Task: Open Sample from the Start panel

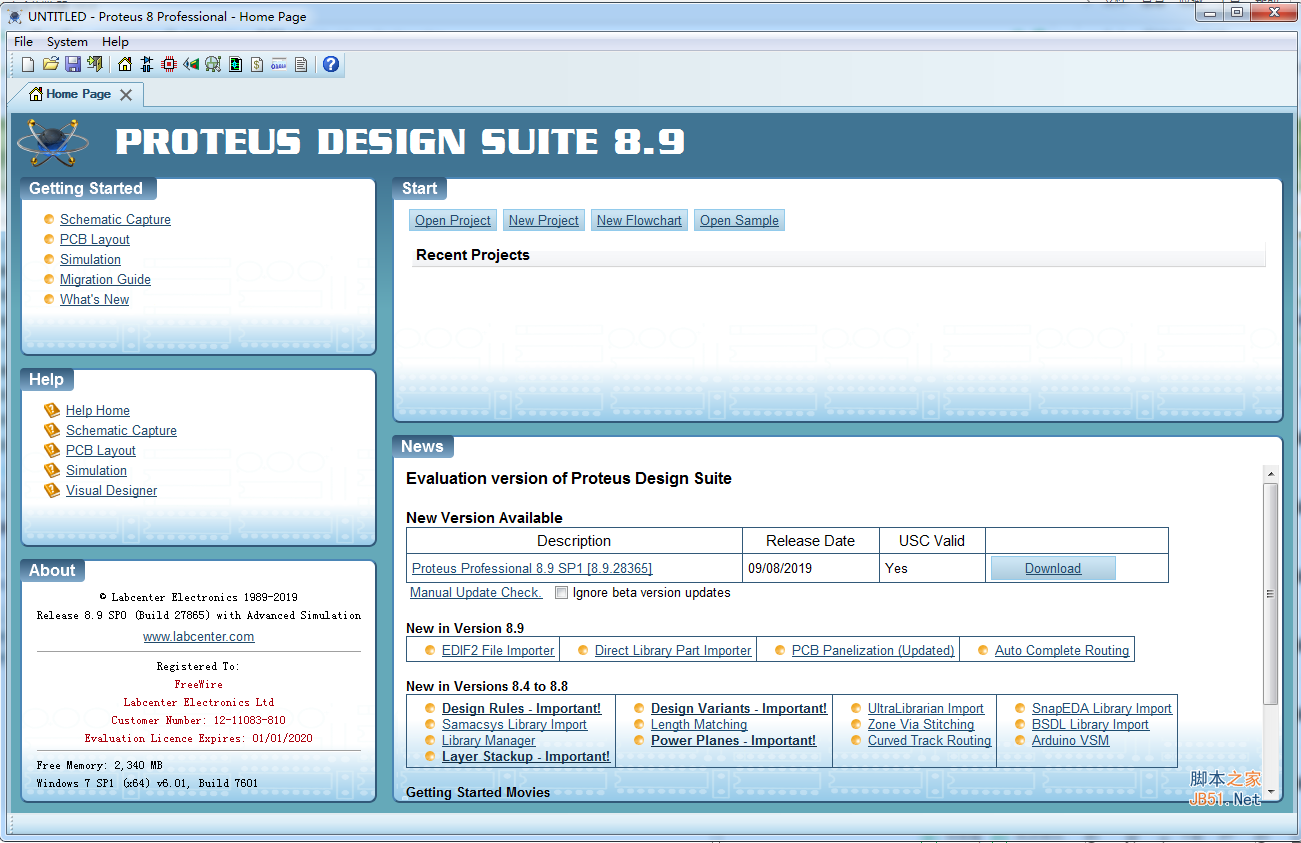Action: click(739, 219)
